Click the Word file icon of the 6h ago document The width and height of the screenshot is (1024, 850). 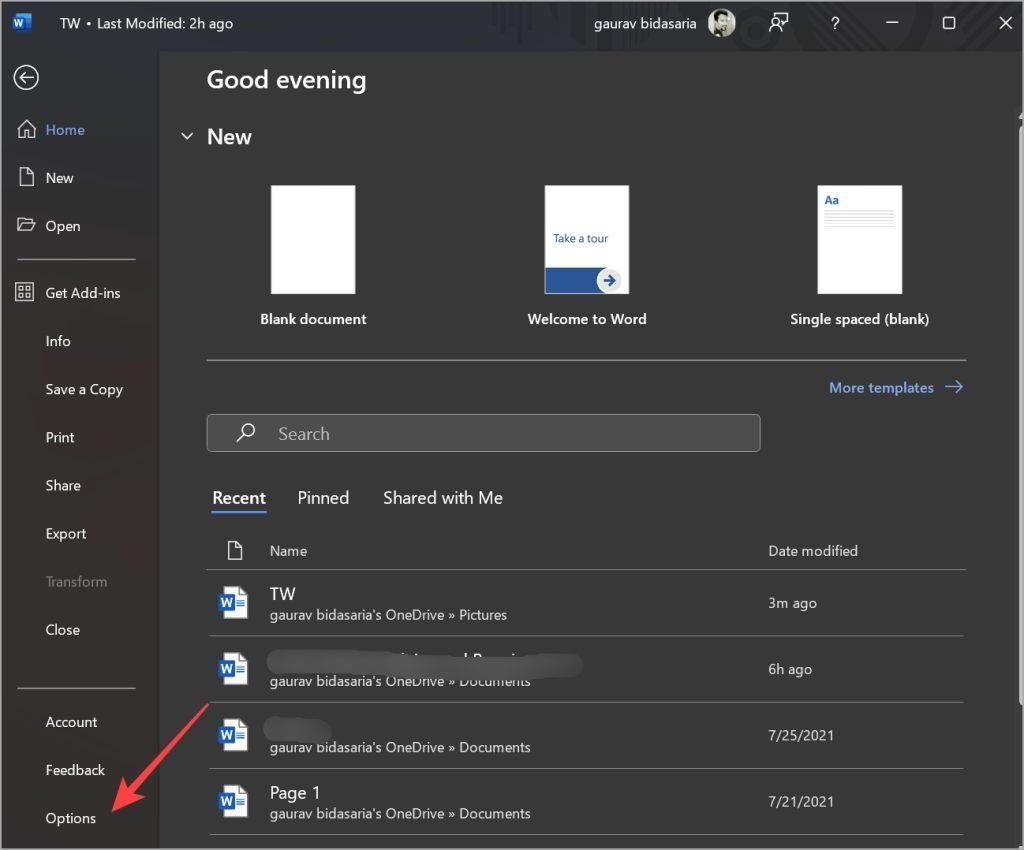(233, 669)
